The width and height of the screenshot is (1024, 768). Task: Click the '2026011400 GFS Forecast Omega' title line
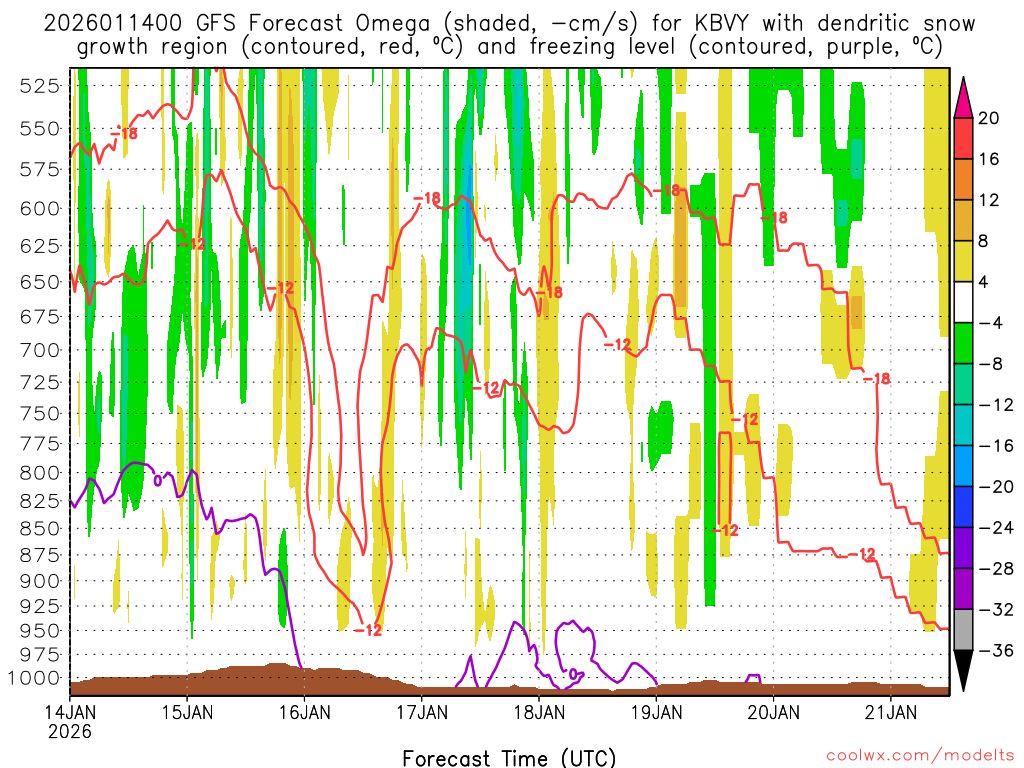tap(509, 24)
